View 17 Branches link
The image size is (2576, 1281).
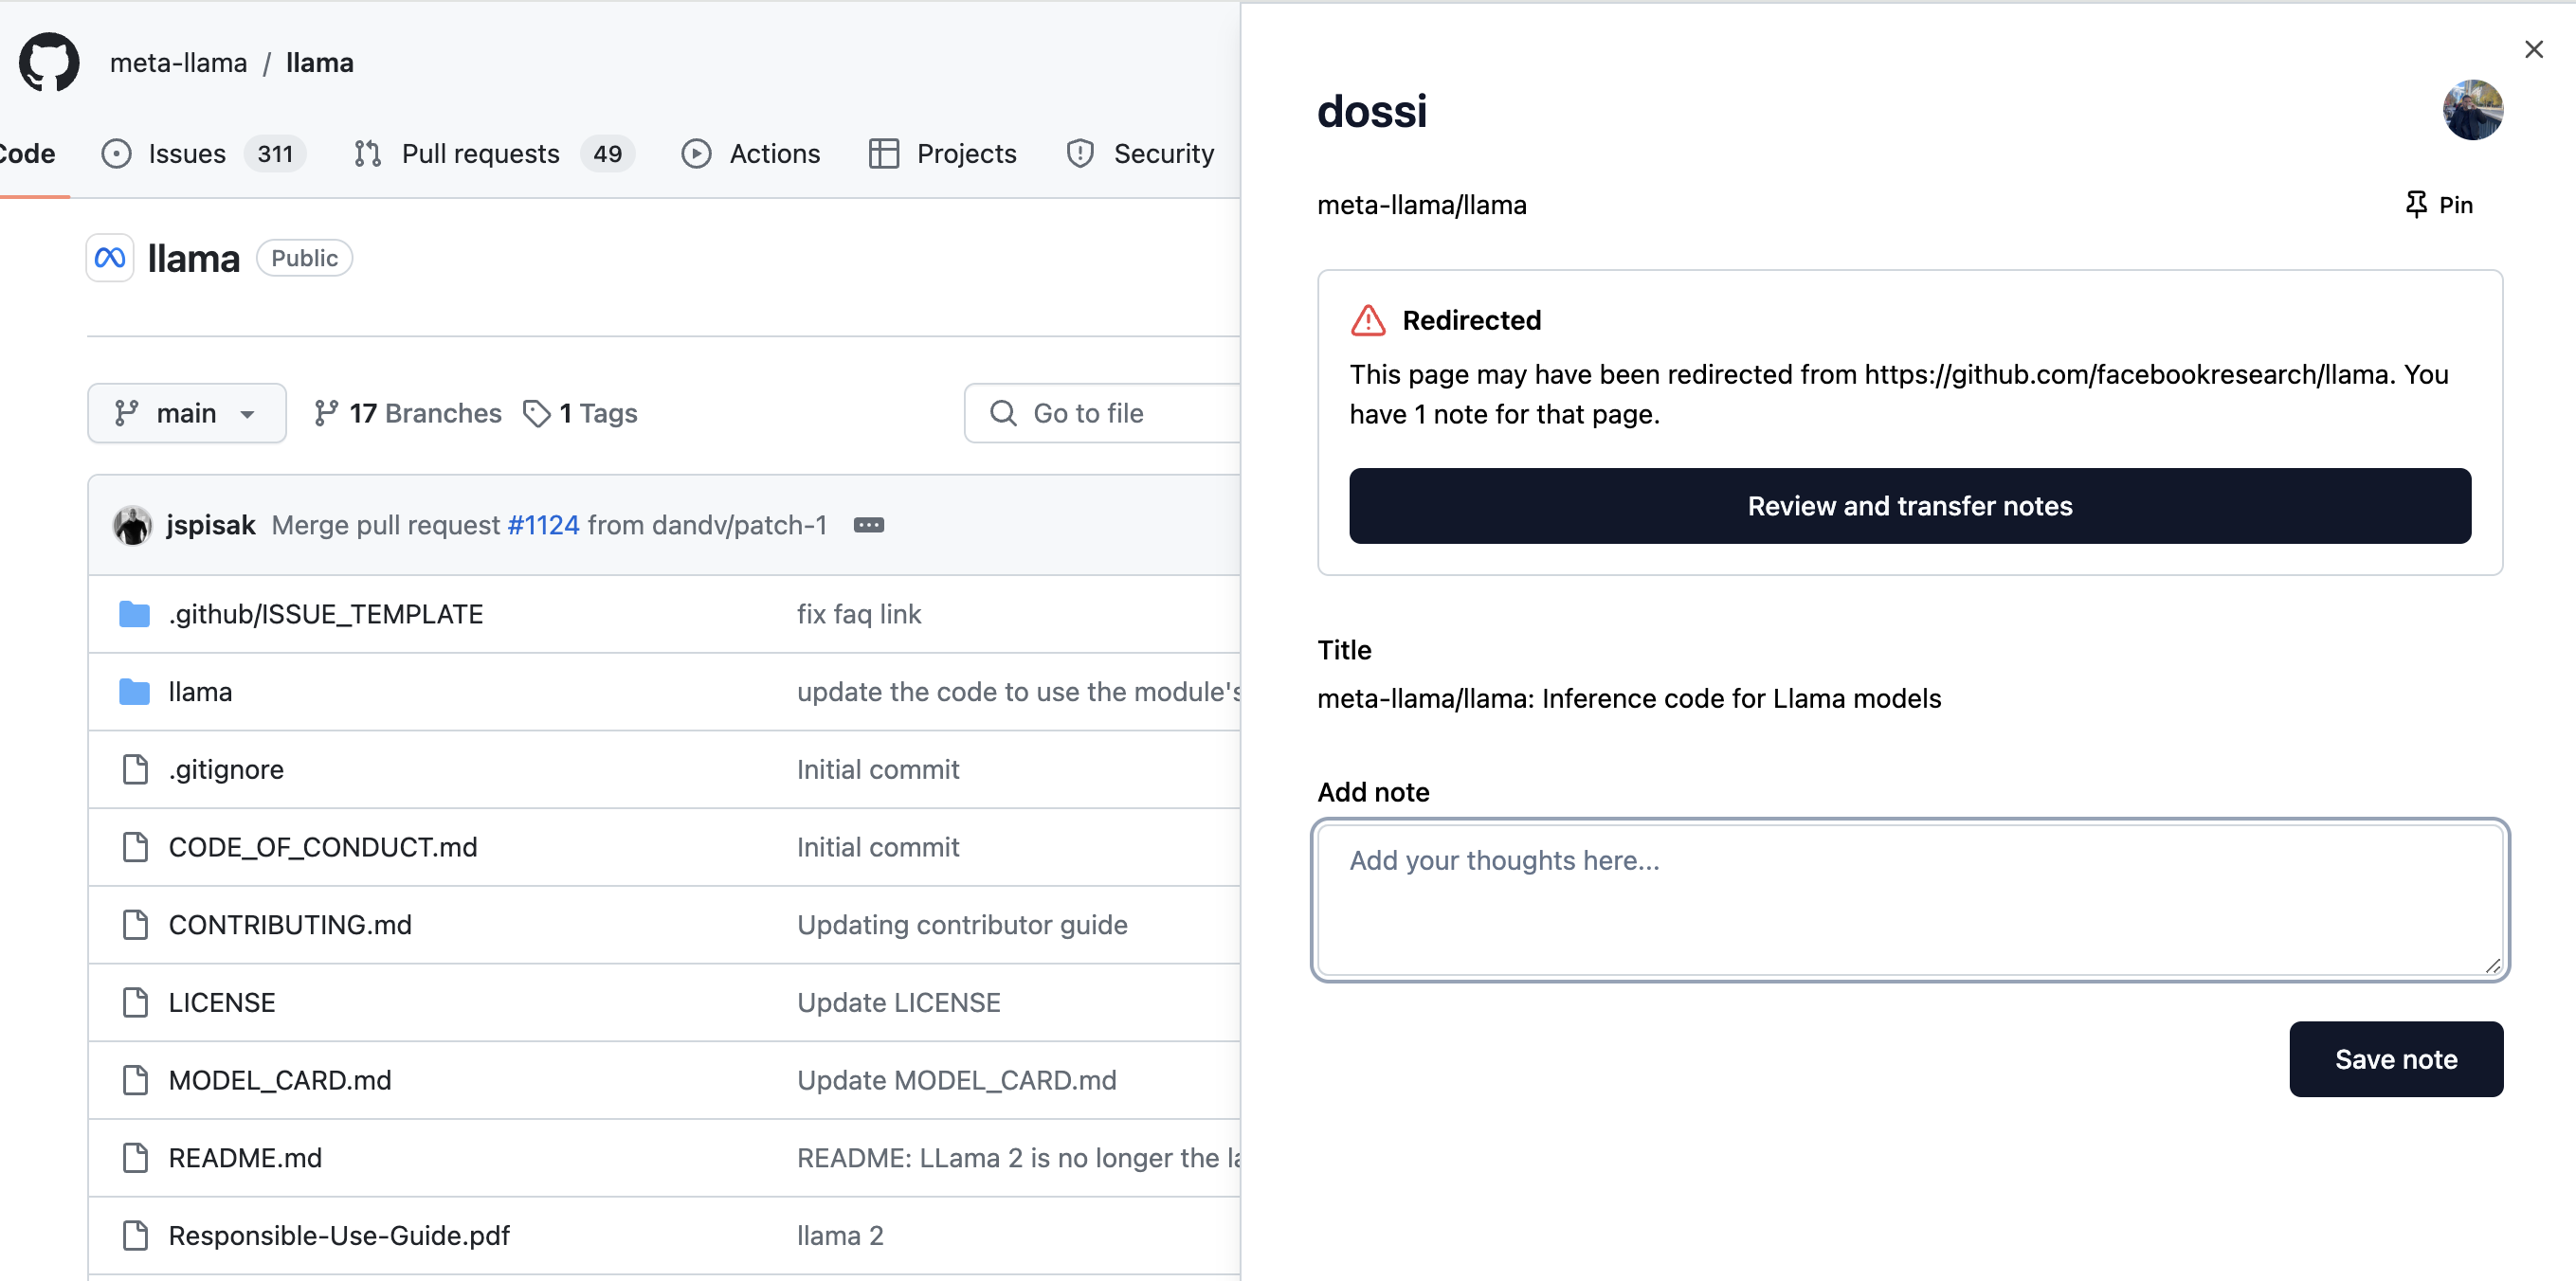click(x=408, y=413)
